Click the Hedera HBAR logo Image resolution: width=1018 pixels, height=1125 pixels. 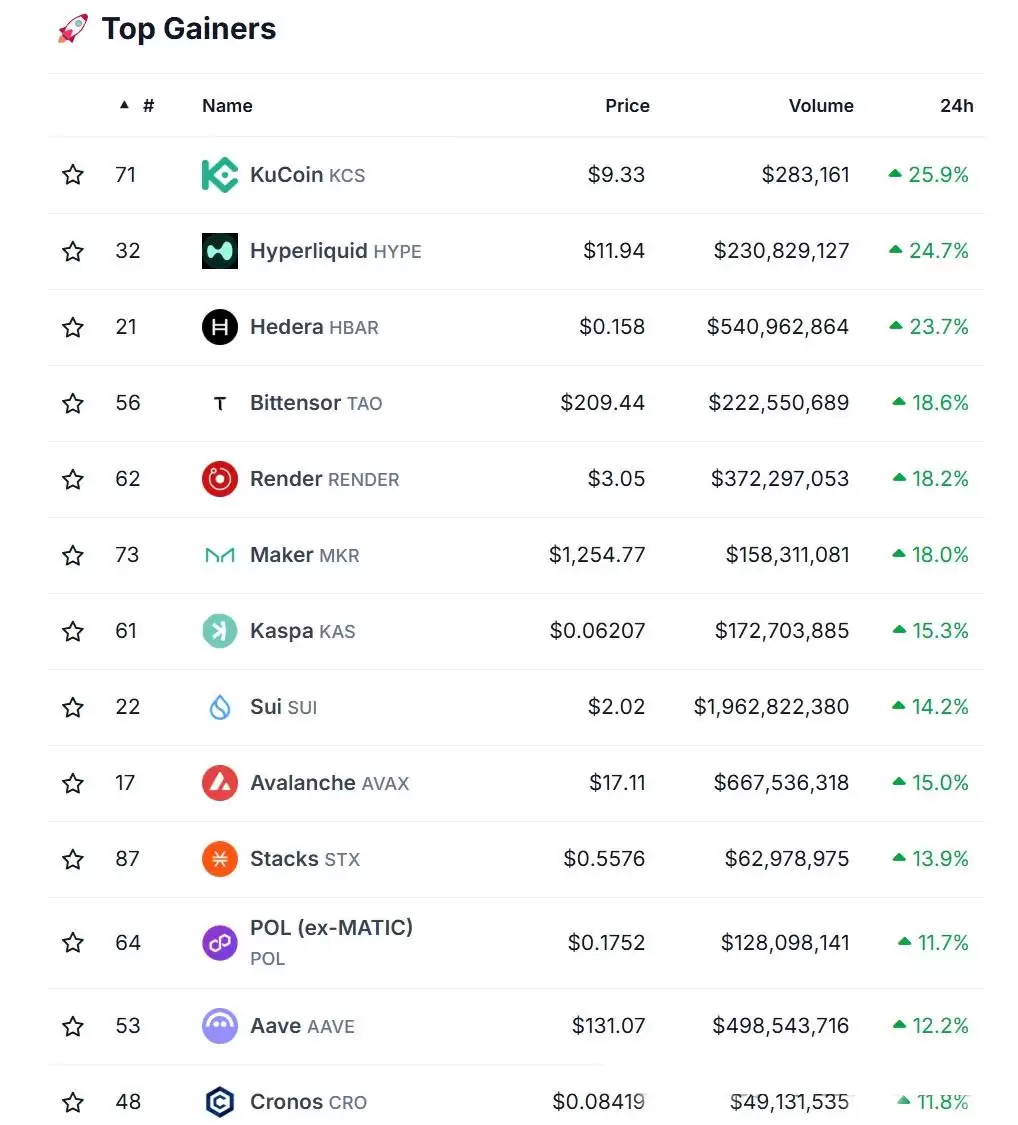[219, 327]
